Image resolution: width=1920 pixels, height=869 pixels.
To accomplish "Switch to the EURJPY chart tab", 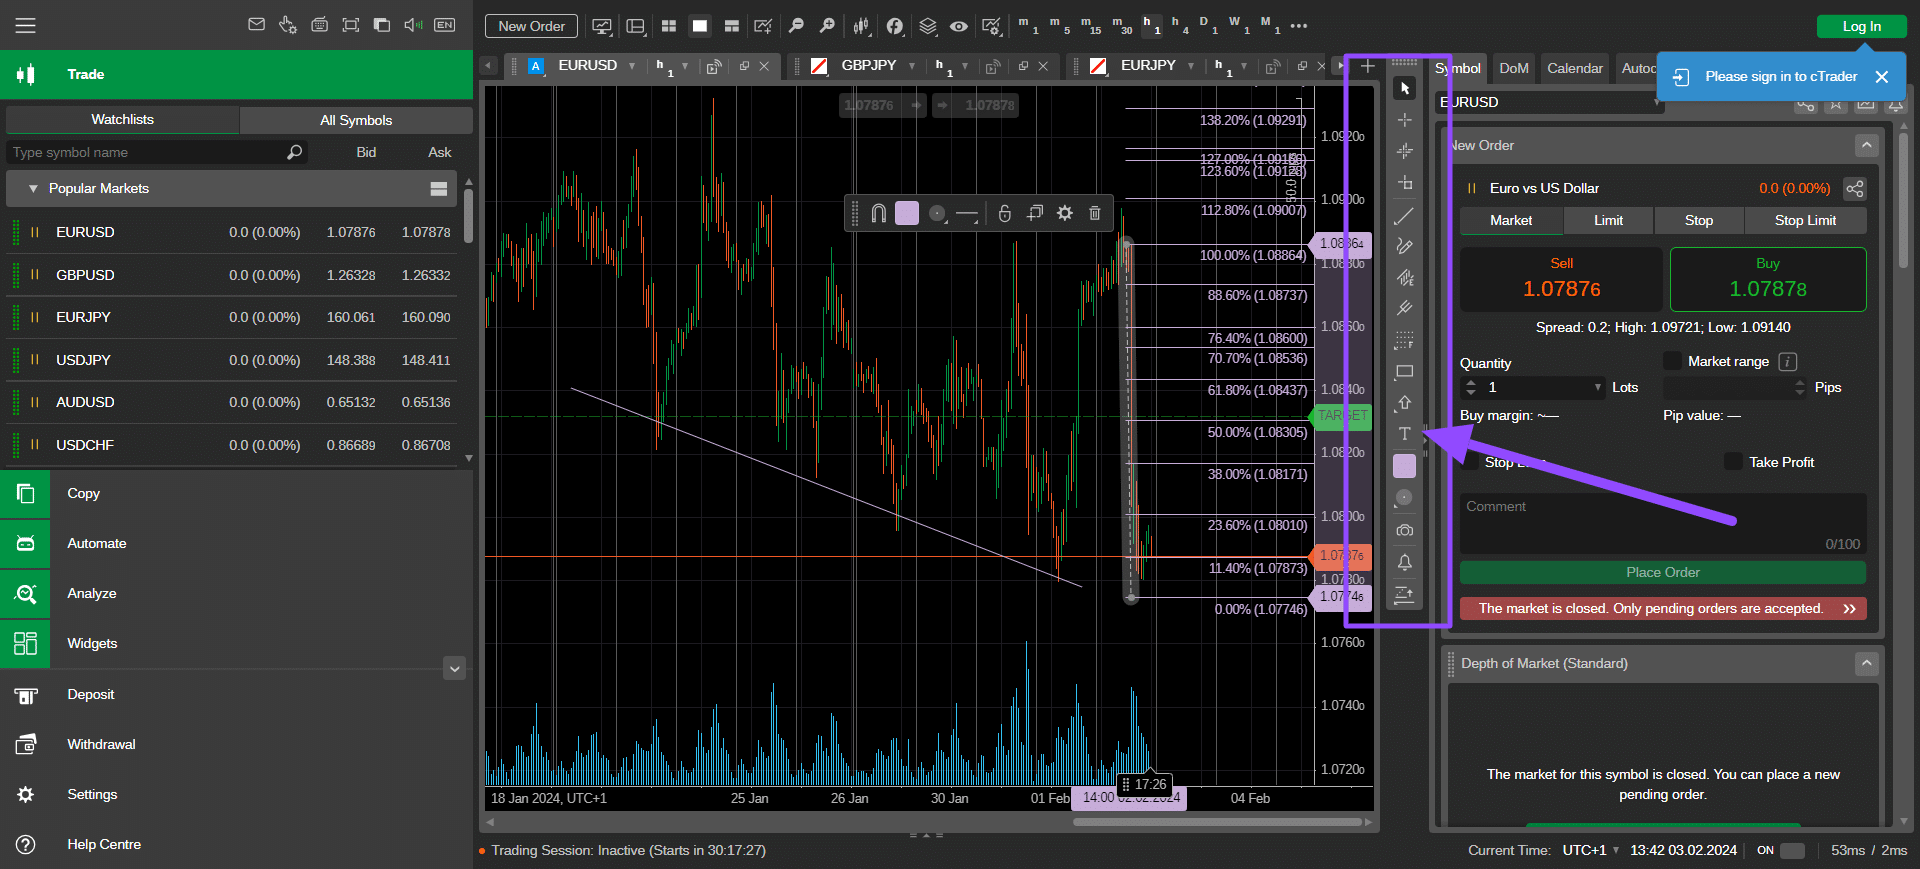I will click(1148, 65).
